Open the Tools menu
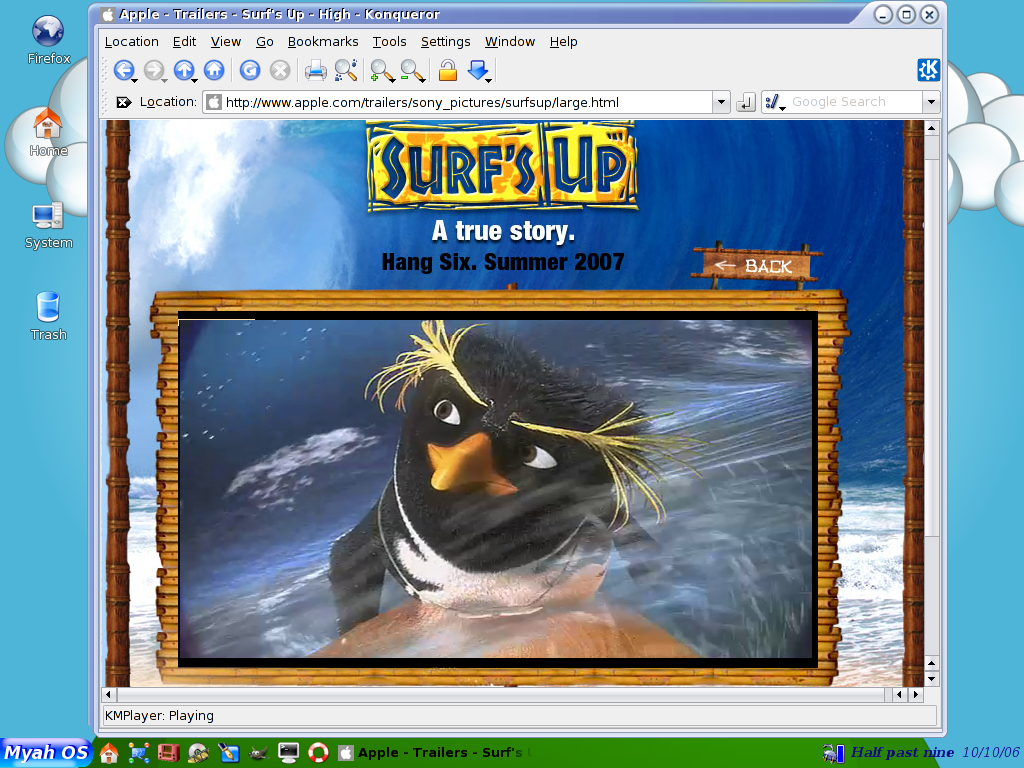The height and width of the screenshot is (768, 1024). (389, 42)
